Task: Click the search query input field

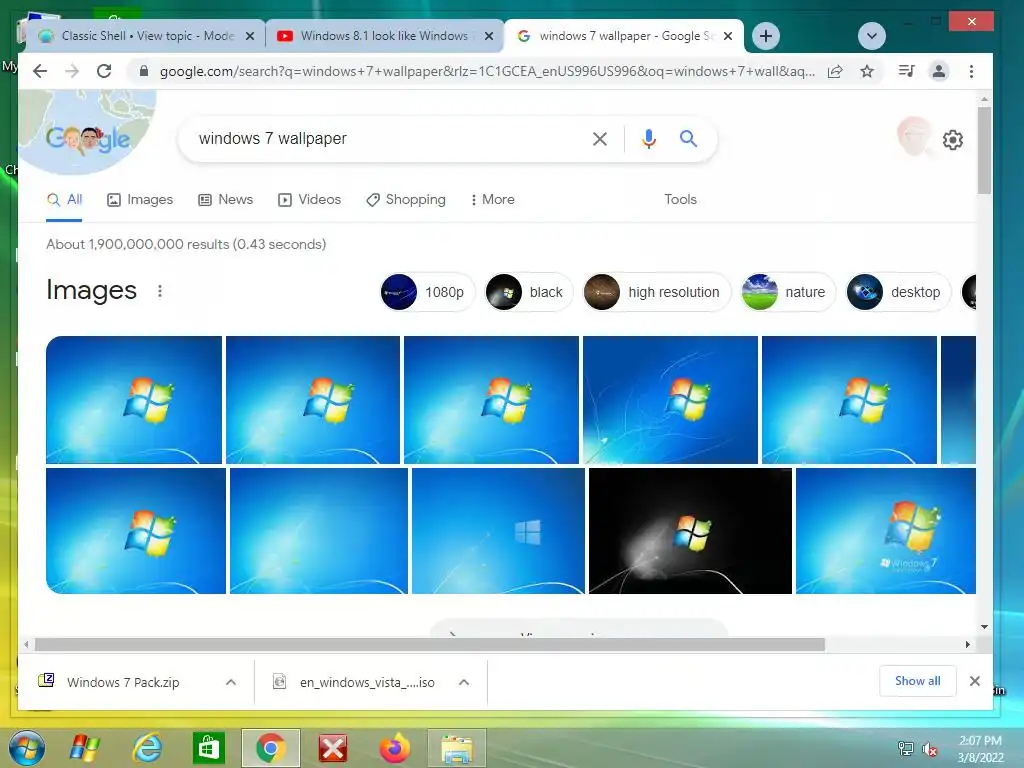Action: (x=385, y=138)
